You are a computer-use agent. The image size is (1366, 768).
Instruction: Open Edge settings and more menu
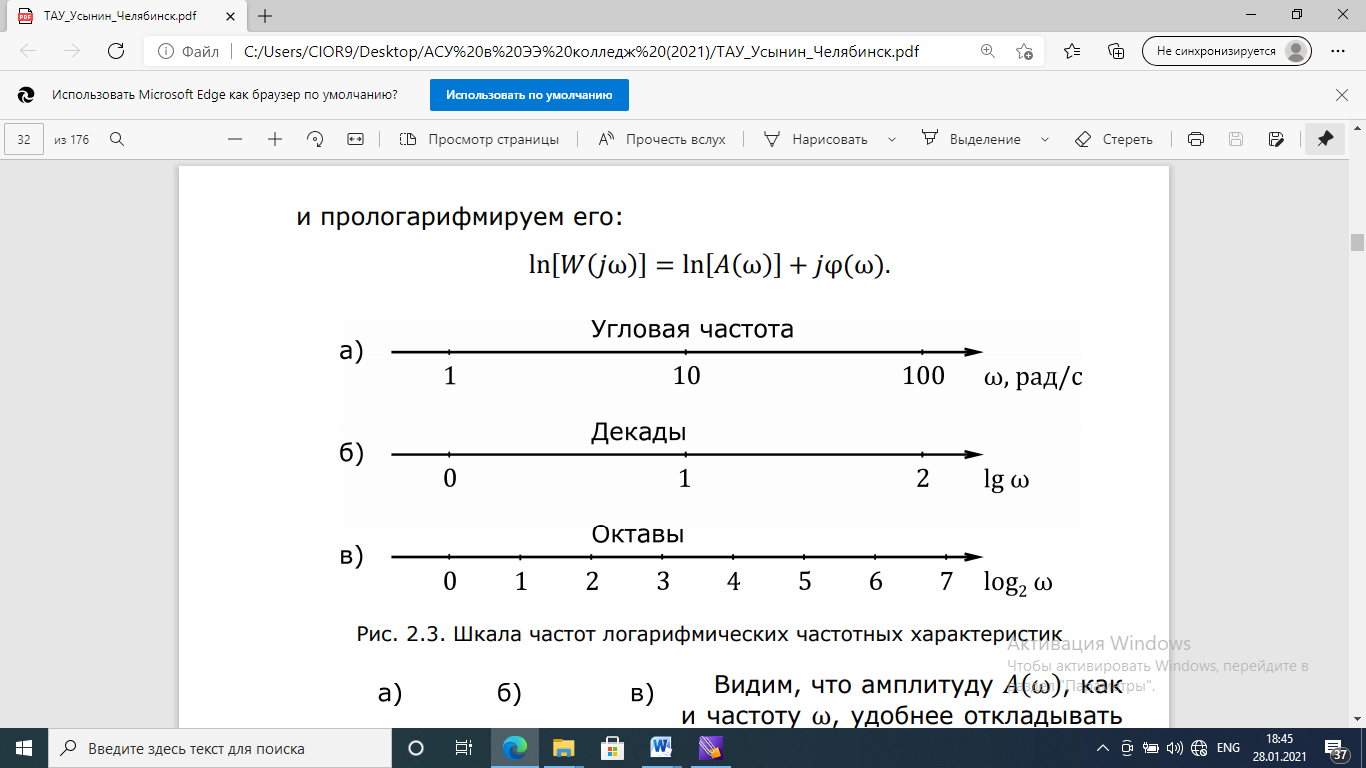[x=1337, y=51]
